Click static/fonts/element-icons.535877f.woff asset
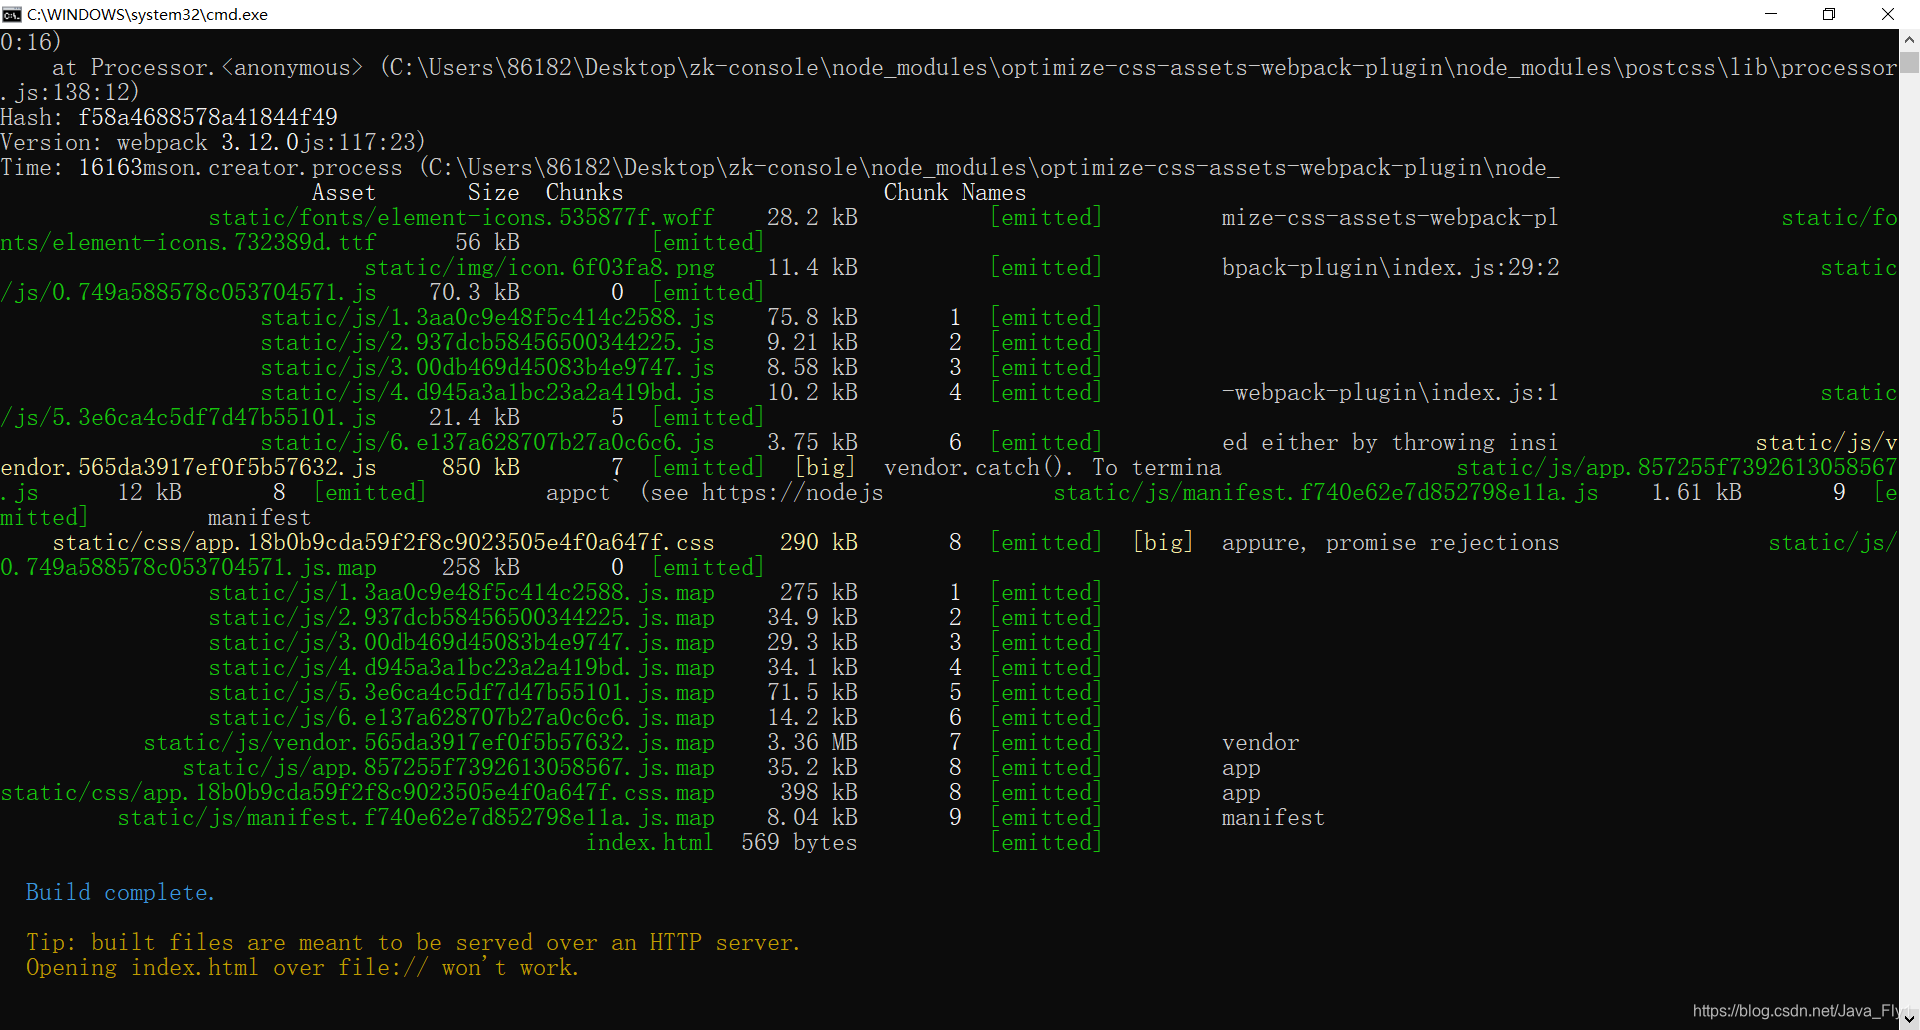1920x1030 pixels. tap(462, 217)
